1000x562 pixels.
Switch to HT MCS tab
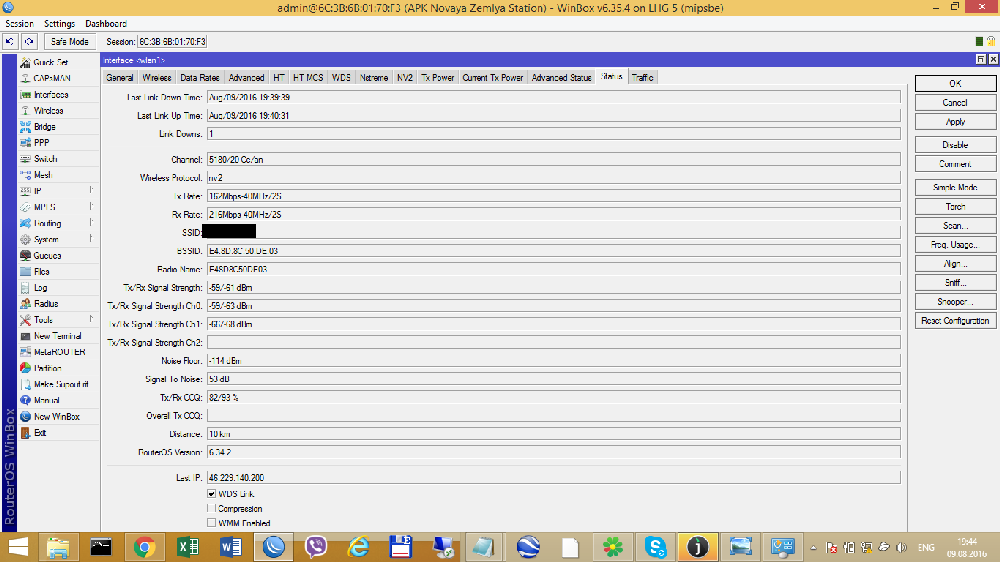pos(308,77)
